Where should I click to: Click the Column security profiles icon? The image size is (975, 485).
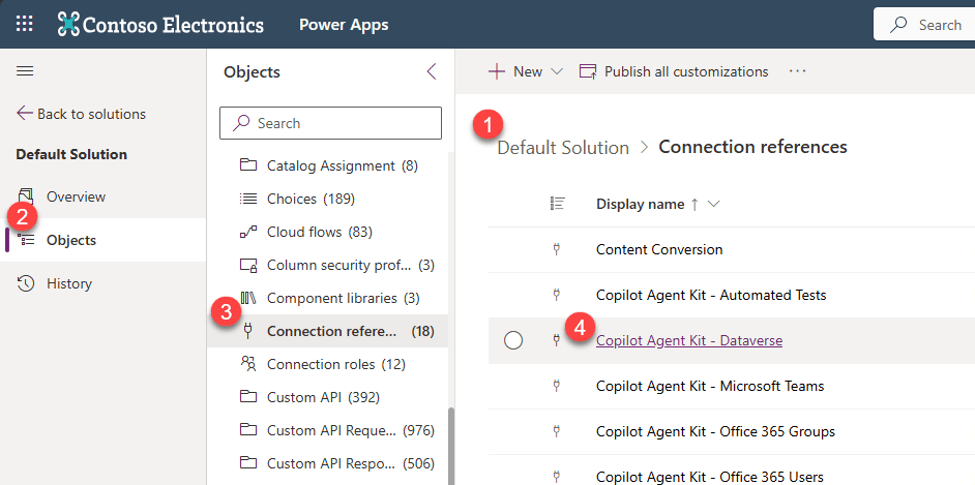(x=248, y=266)
